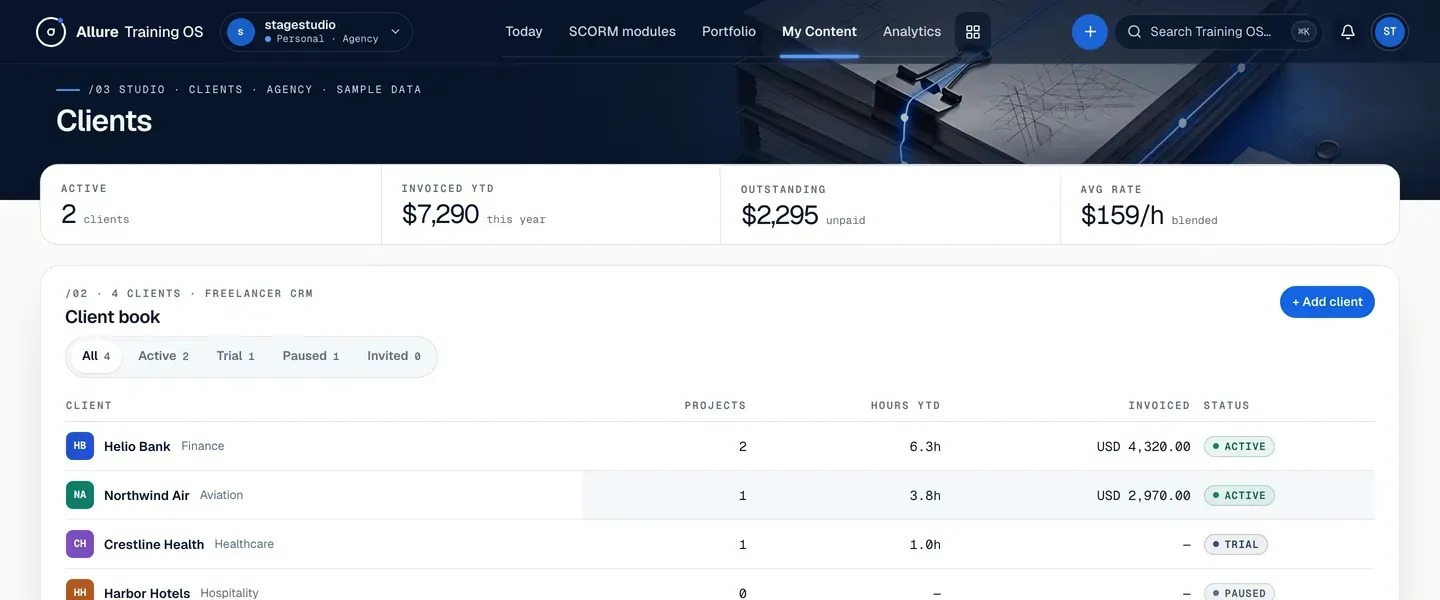Click the $159/h average rate stat
This screenshot has width=1440, height=600.
click(x=1122, y=215)
